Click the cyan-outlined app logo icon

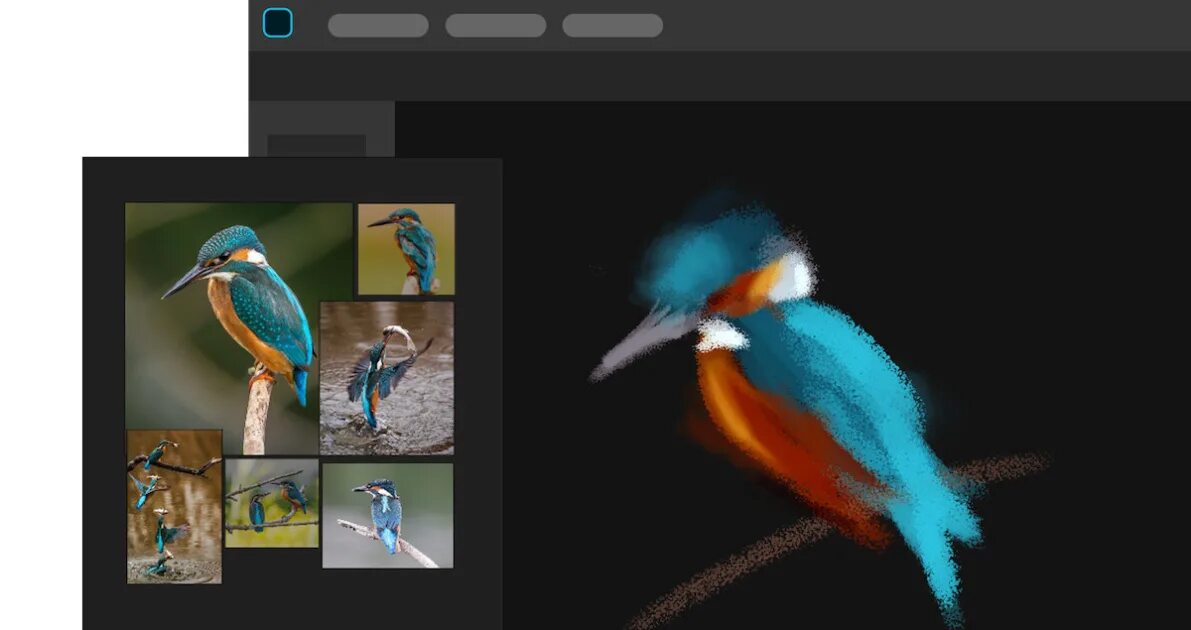tap(277, 23)
